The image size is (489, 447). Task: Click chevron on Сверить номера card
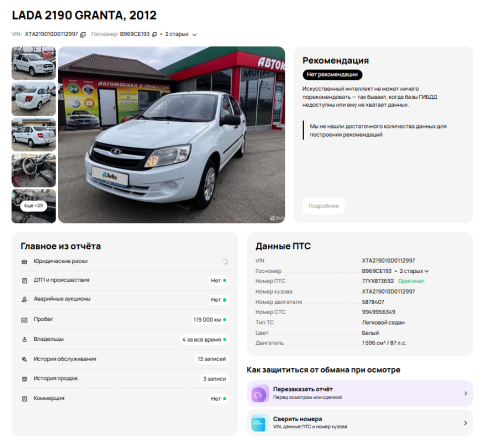click(x=466, y=423)
